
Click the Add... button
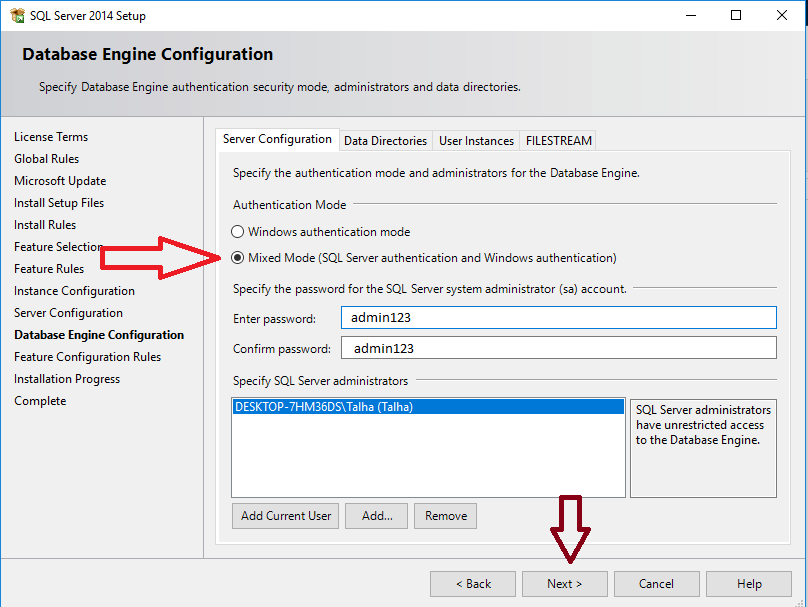coord(377,516)
